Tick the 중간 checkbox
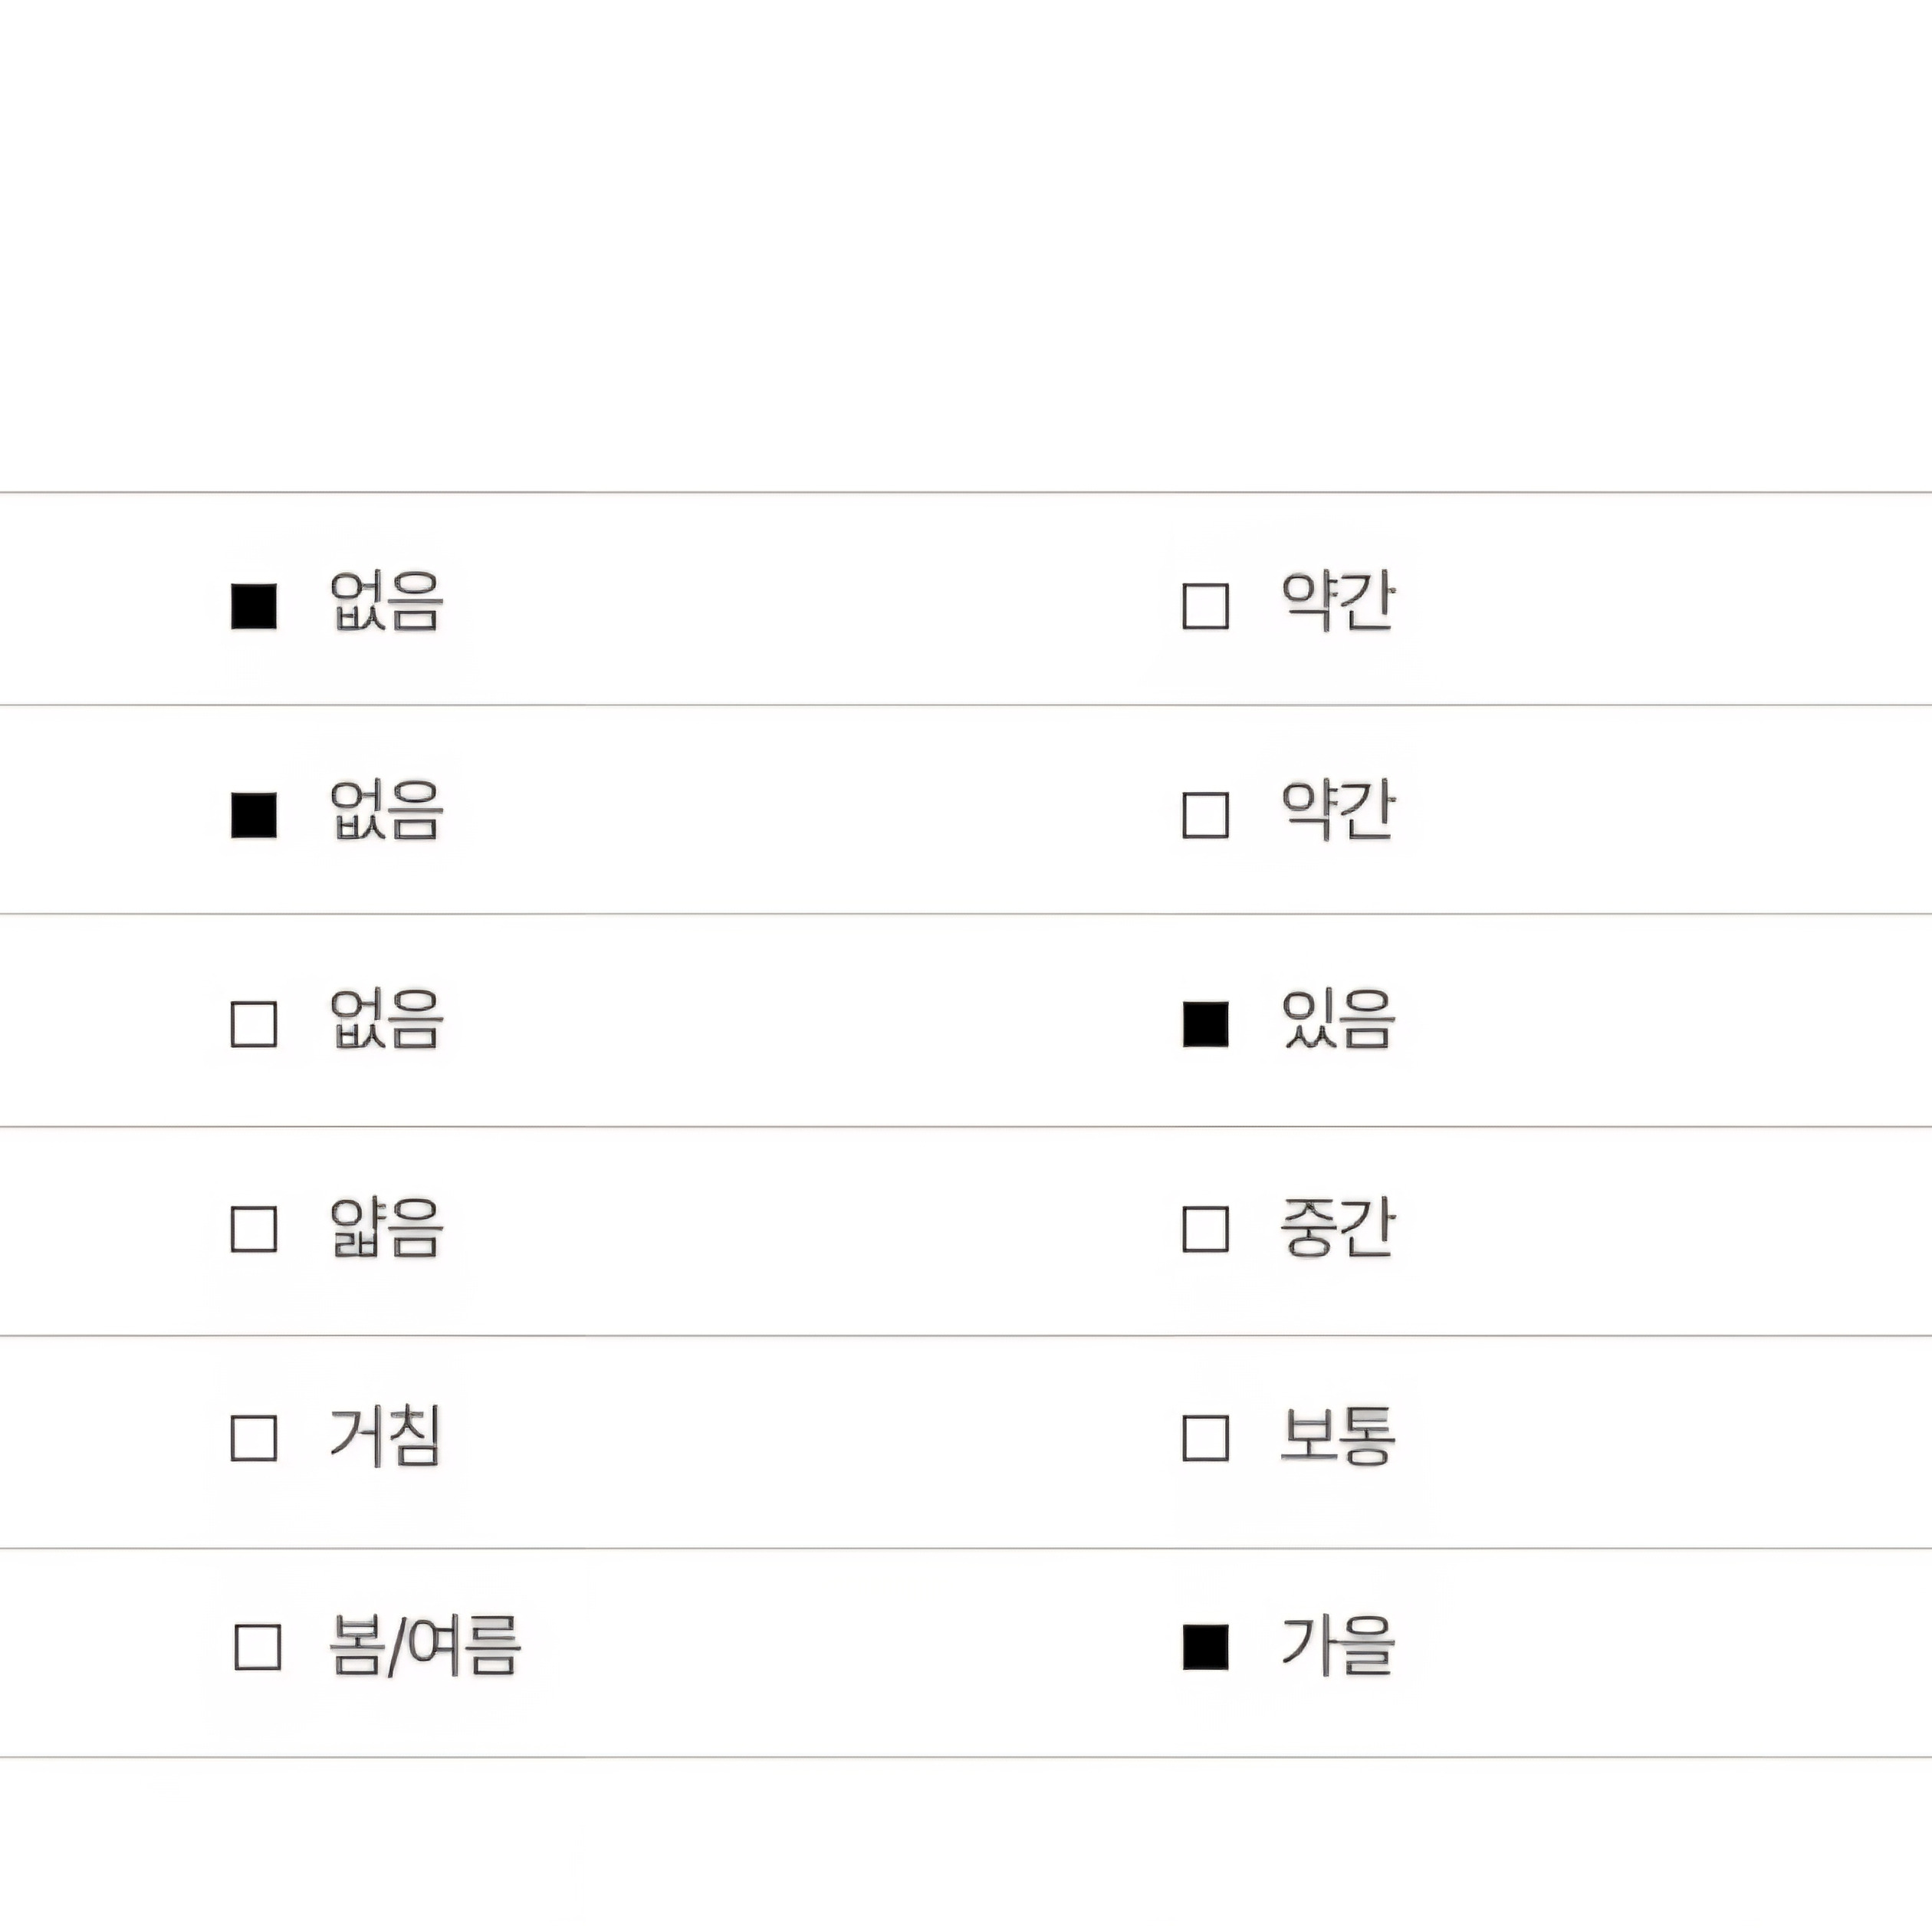1932x1932 pixels. coord(1205,1229)
